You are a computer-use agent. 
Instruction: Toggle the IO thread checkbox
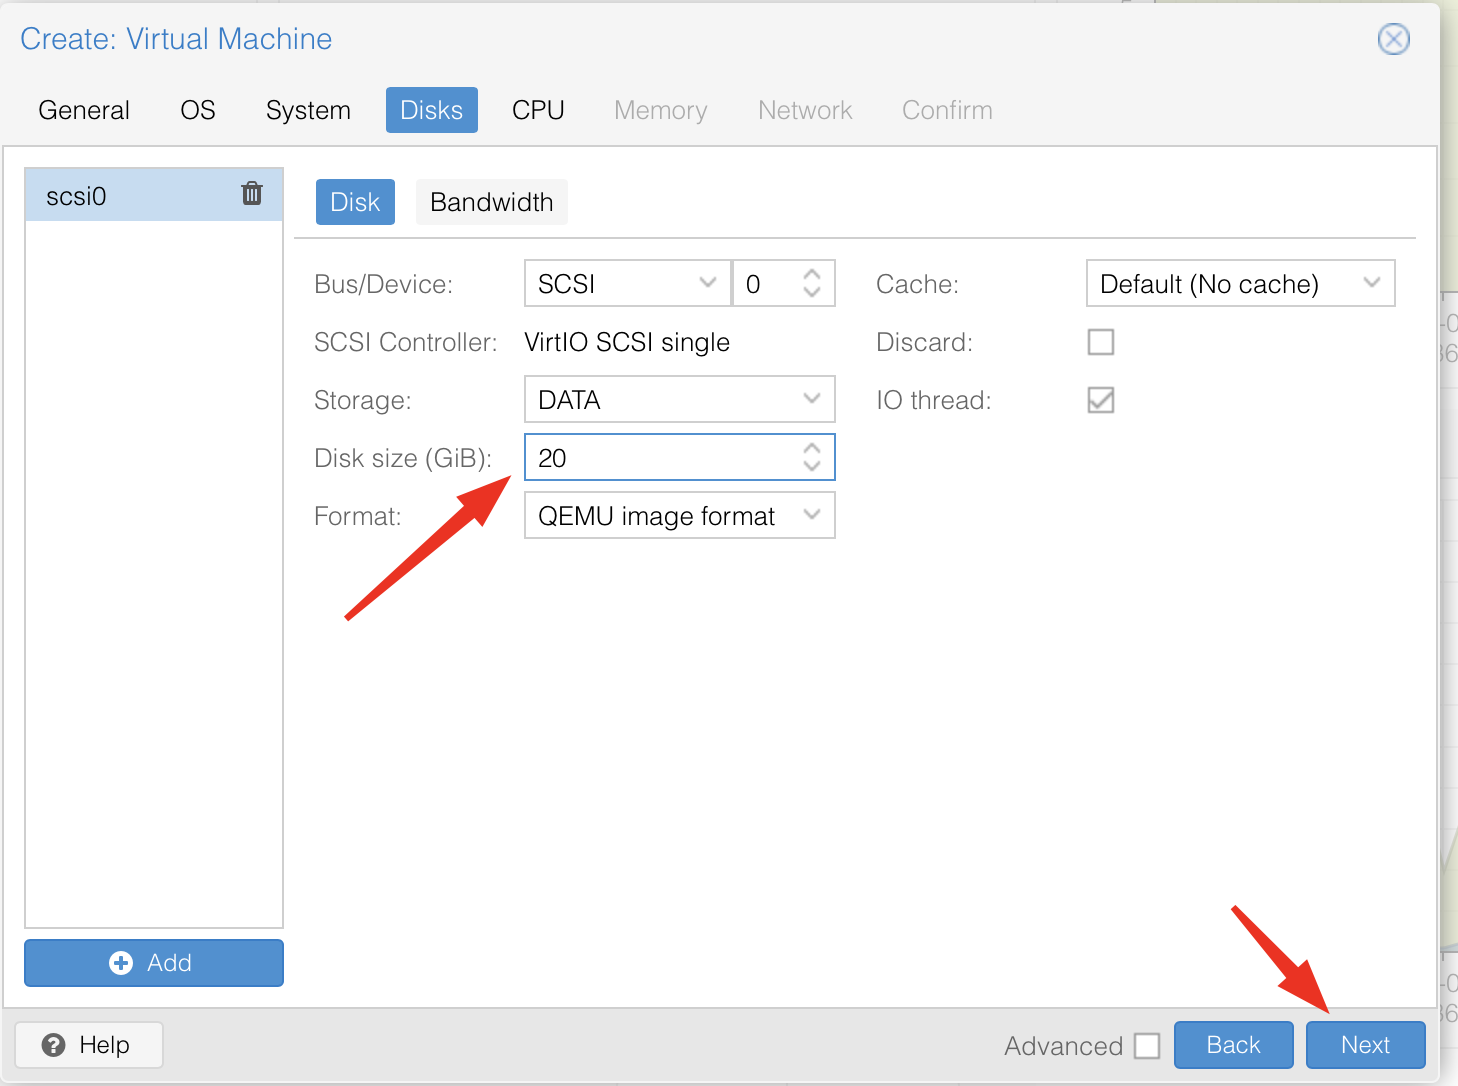(1100, 400)
